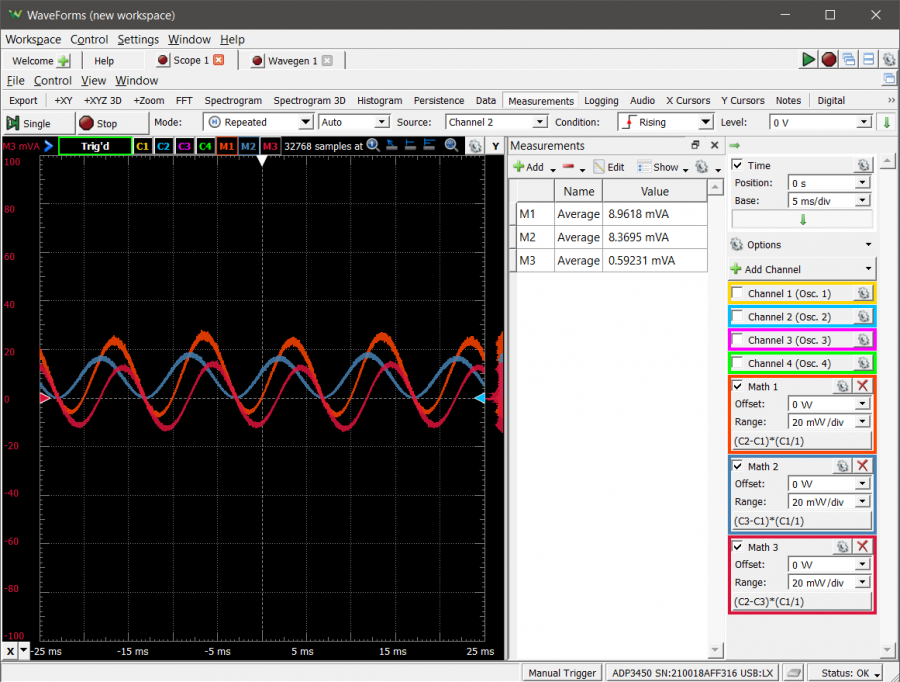
Task: Close the Wavegen 1 tab
Action: coord(327,60)
